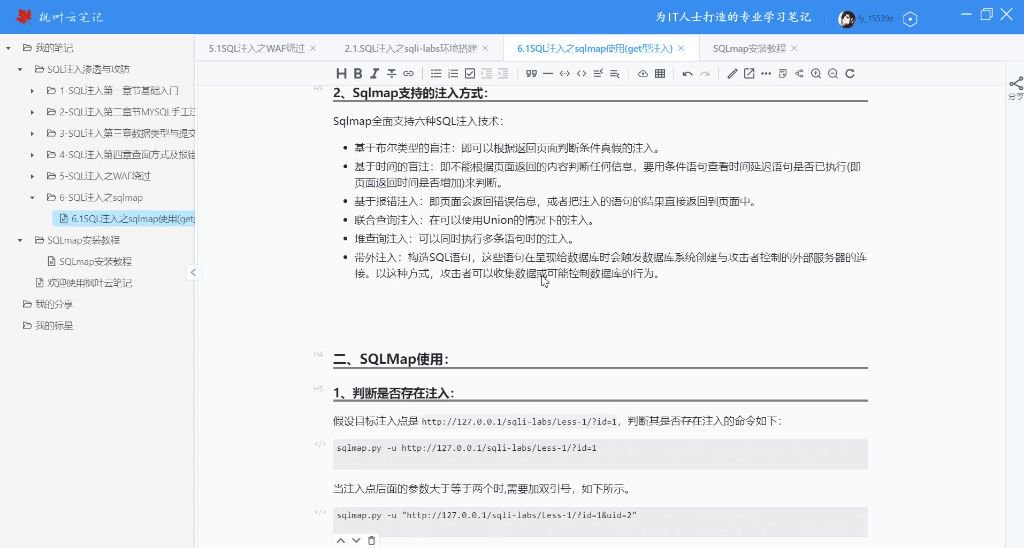This screenshot has width=1024, height=548.
Task: Insert an unordered bullet list
Action: (436, 73)
